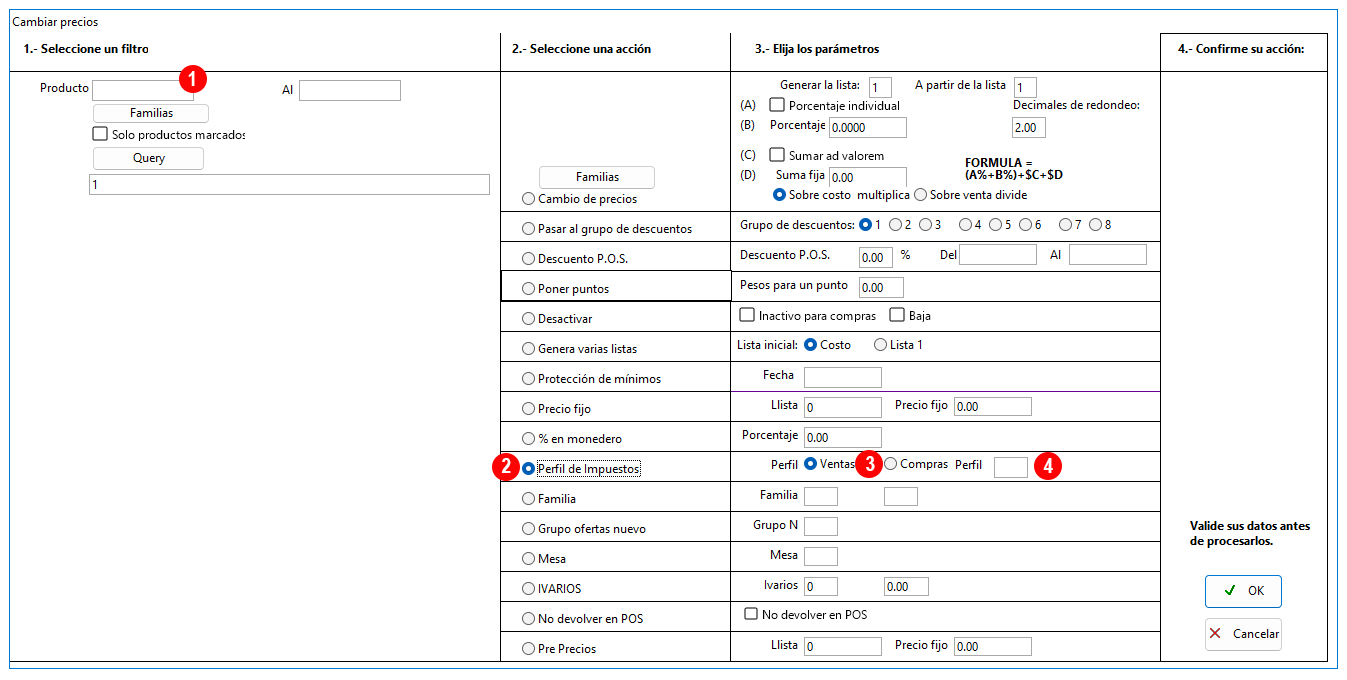Viewport: 1347px width, 680px height.
Task: Click Descuento P.O.S. Del date field
Action: [x=998, y=255]
